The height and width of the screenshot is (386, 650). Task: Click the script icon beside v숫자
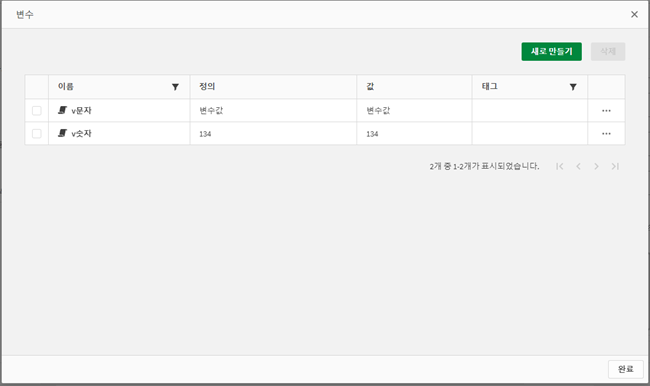[62, 133]
